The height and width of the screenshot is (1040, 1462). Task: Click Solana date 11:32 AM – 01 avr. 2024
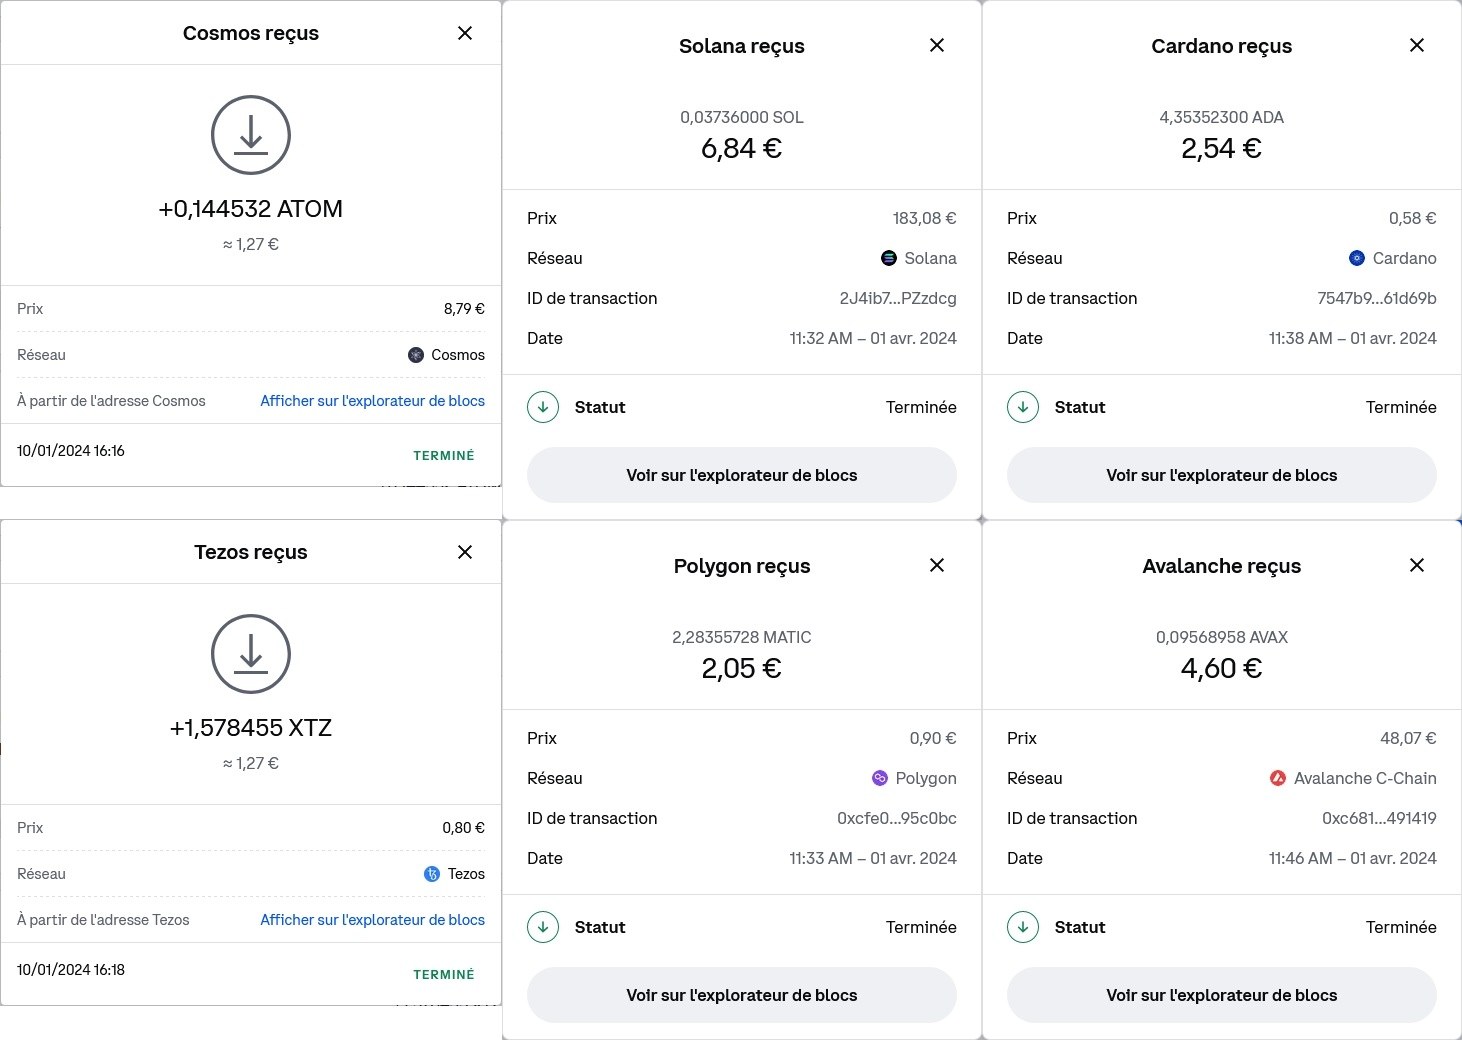[x=873, y=338]
